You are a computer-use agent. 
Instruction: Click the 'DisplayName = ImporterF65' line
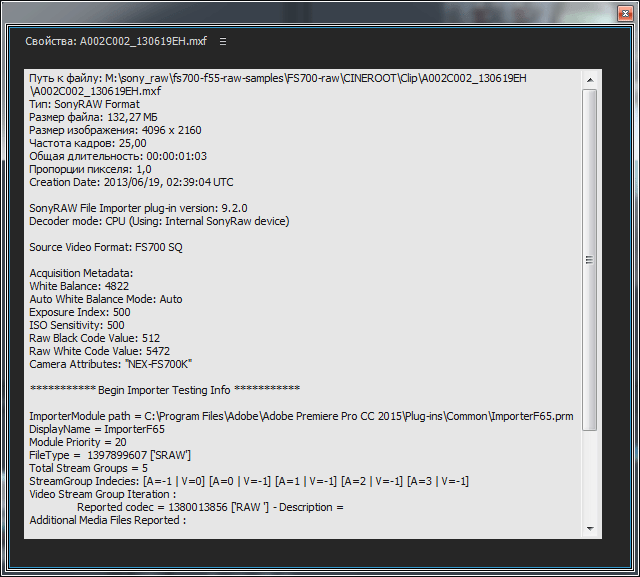click(x=97, y=429)
